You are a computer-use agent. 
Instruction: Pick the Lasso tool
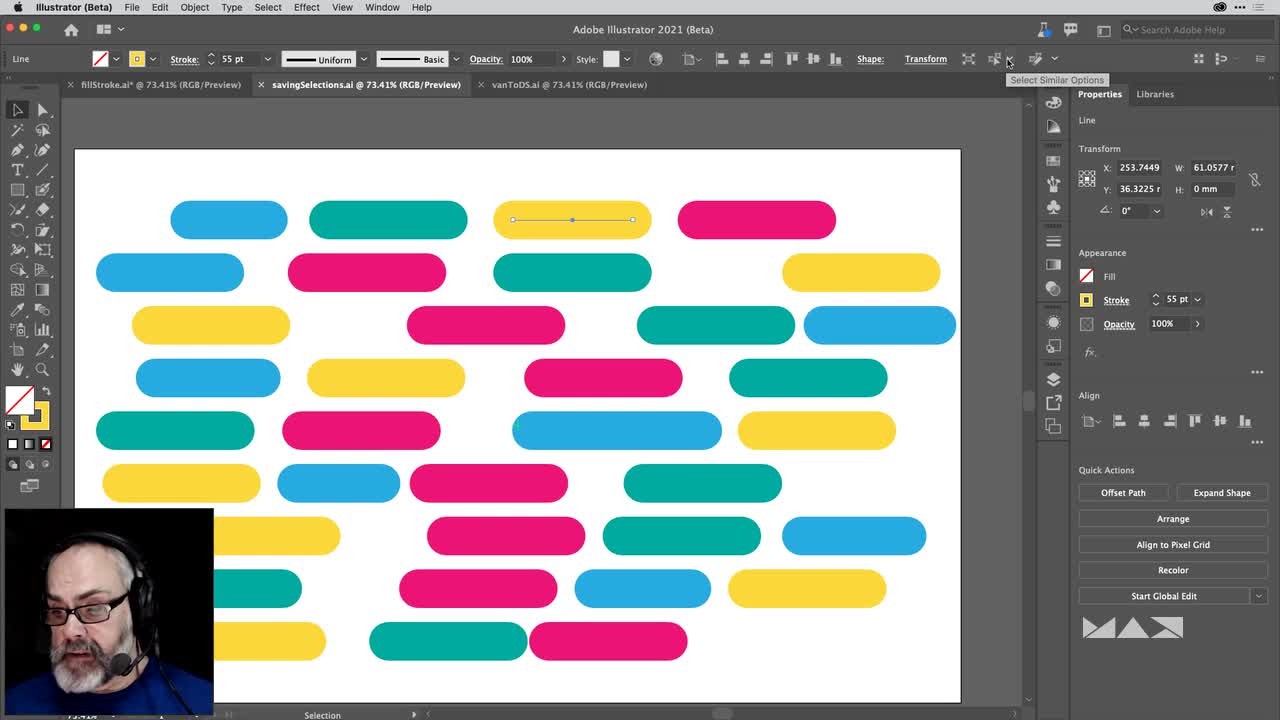(43, 130)
